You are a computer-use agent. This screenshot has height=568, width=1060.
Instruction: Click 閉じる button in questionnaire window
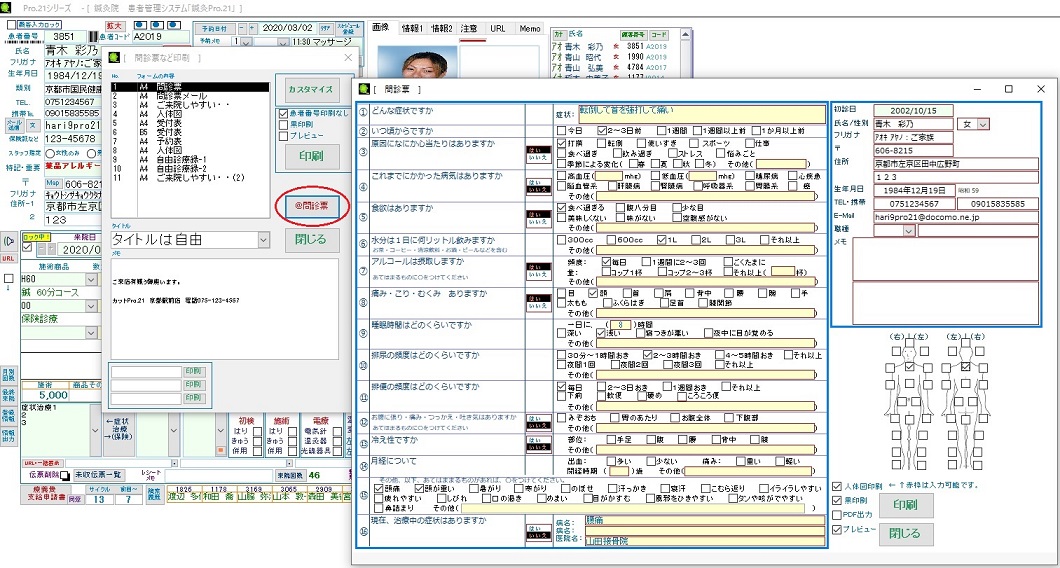(x=907, y=534)
